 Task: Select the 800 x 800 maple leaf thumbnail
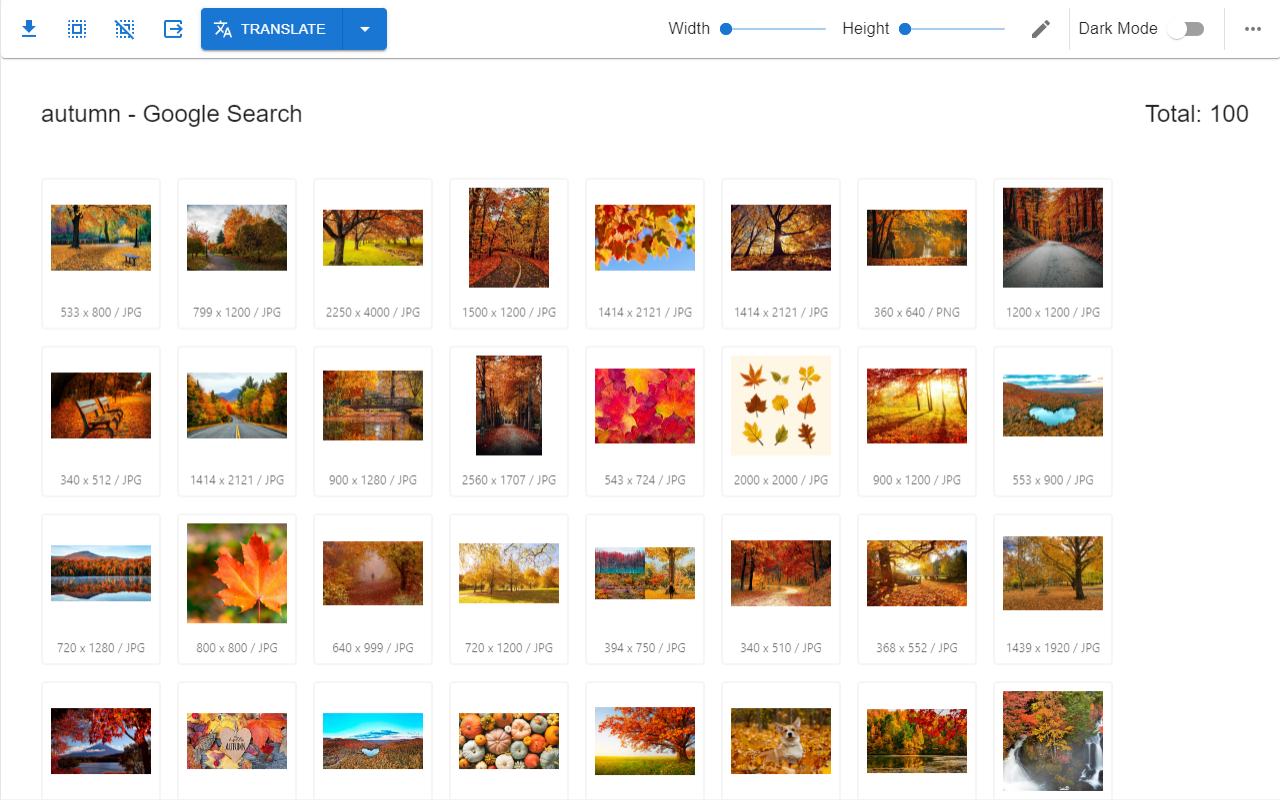(237, 573)
